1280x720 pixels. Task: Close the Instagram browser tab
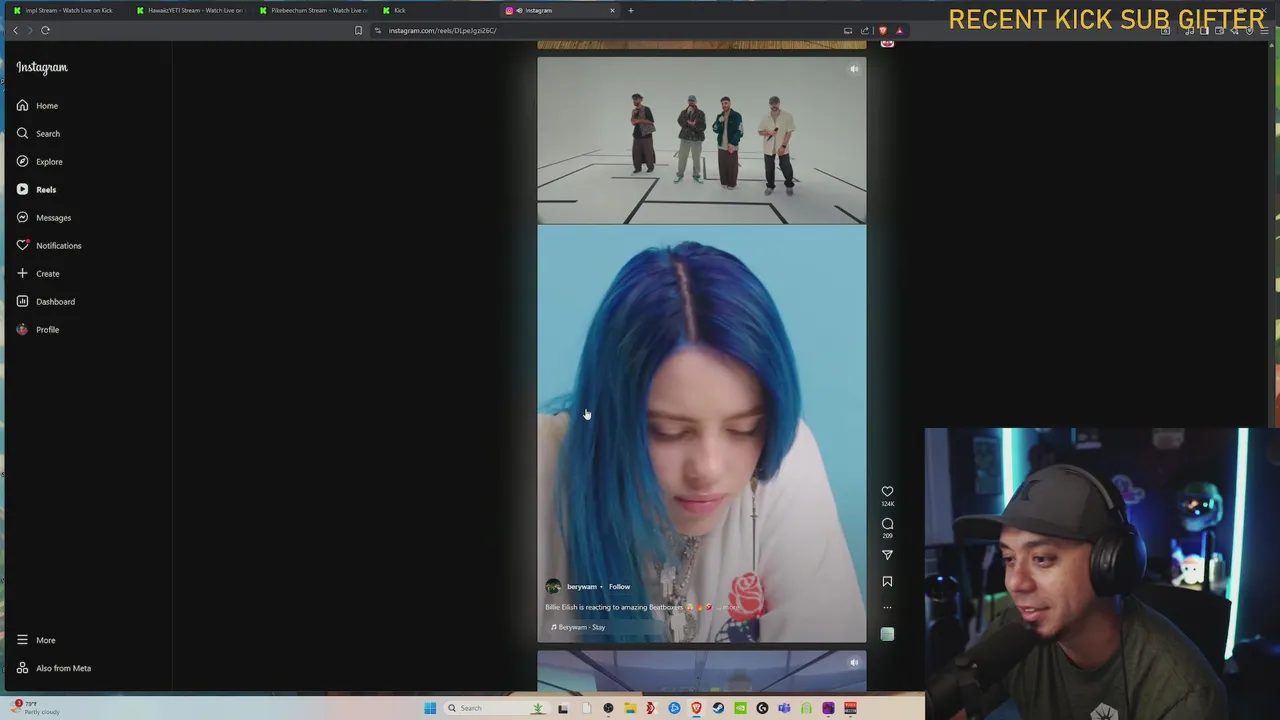pyautogui.click(x=612, y=10)
